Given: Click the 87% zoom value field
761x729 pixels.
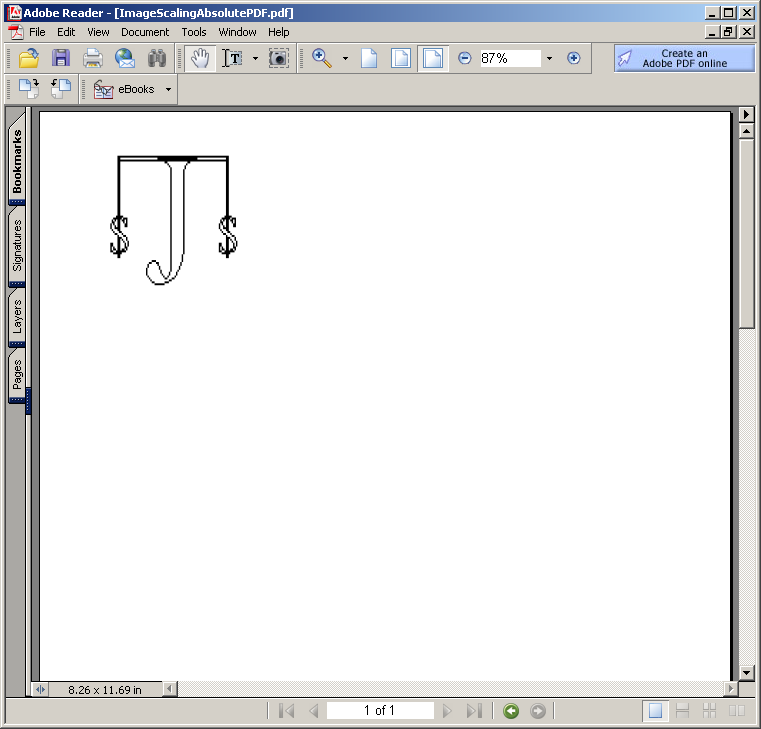Looking at the screenshot, I should click(x=510, y=58).
